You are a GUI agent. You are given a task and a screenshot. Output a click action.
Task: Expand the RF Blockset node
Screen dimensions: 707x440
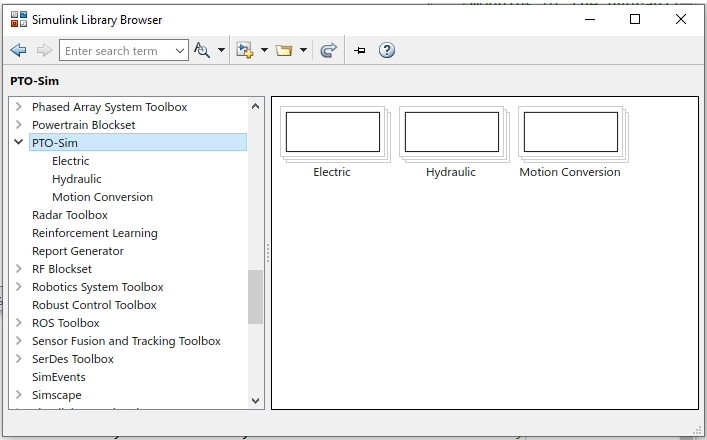click(18, 269)
